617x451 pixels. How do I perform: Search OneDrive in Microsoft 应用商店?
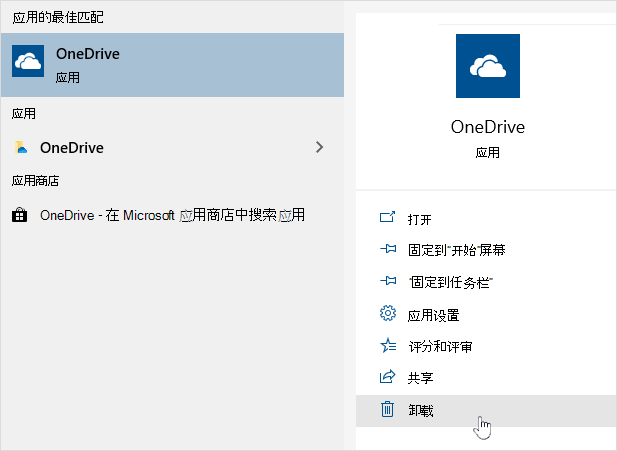(x=172, y=215)
